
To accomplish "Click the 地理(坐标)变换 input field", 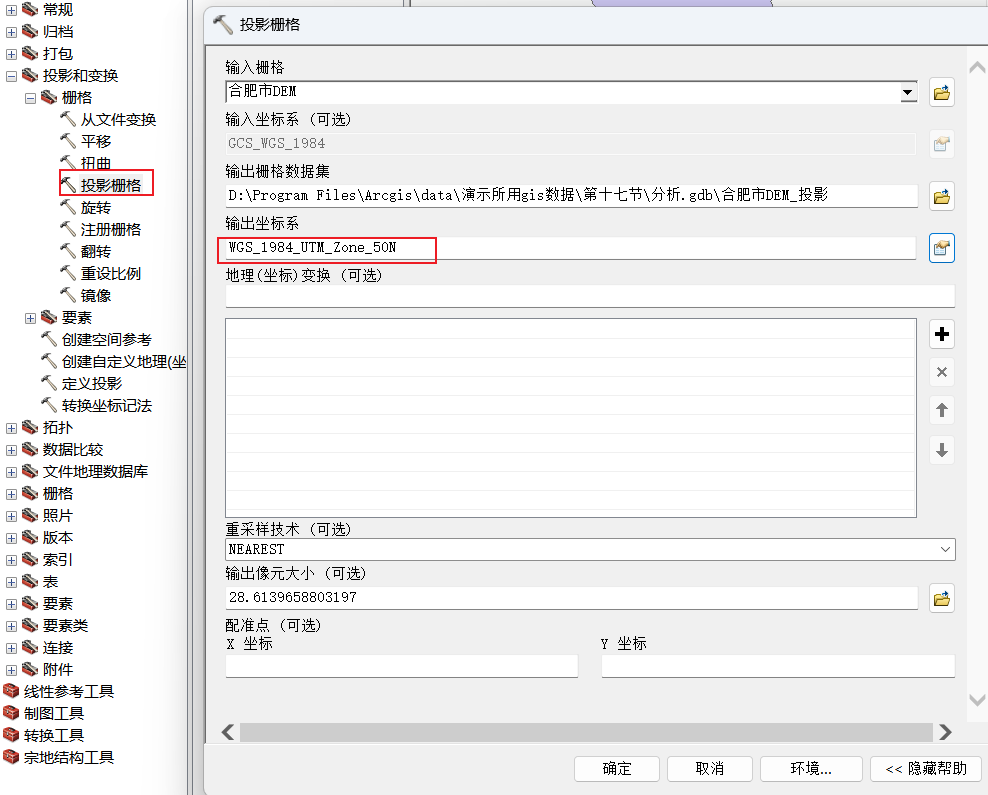I will click(x=590, y=296).
